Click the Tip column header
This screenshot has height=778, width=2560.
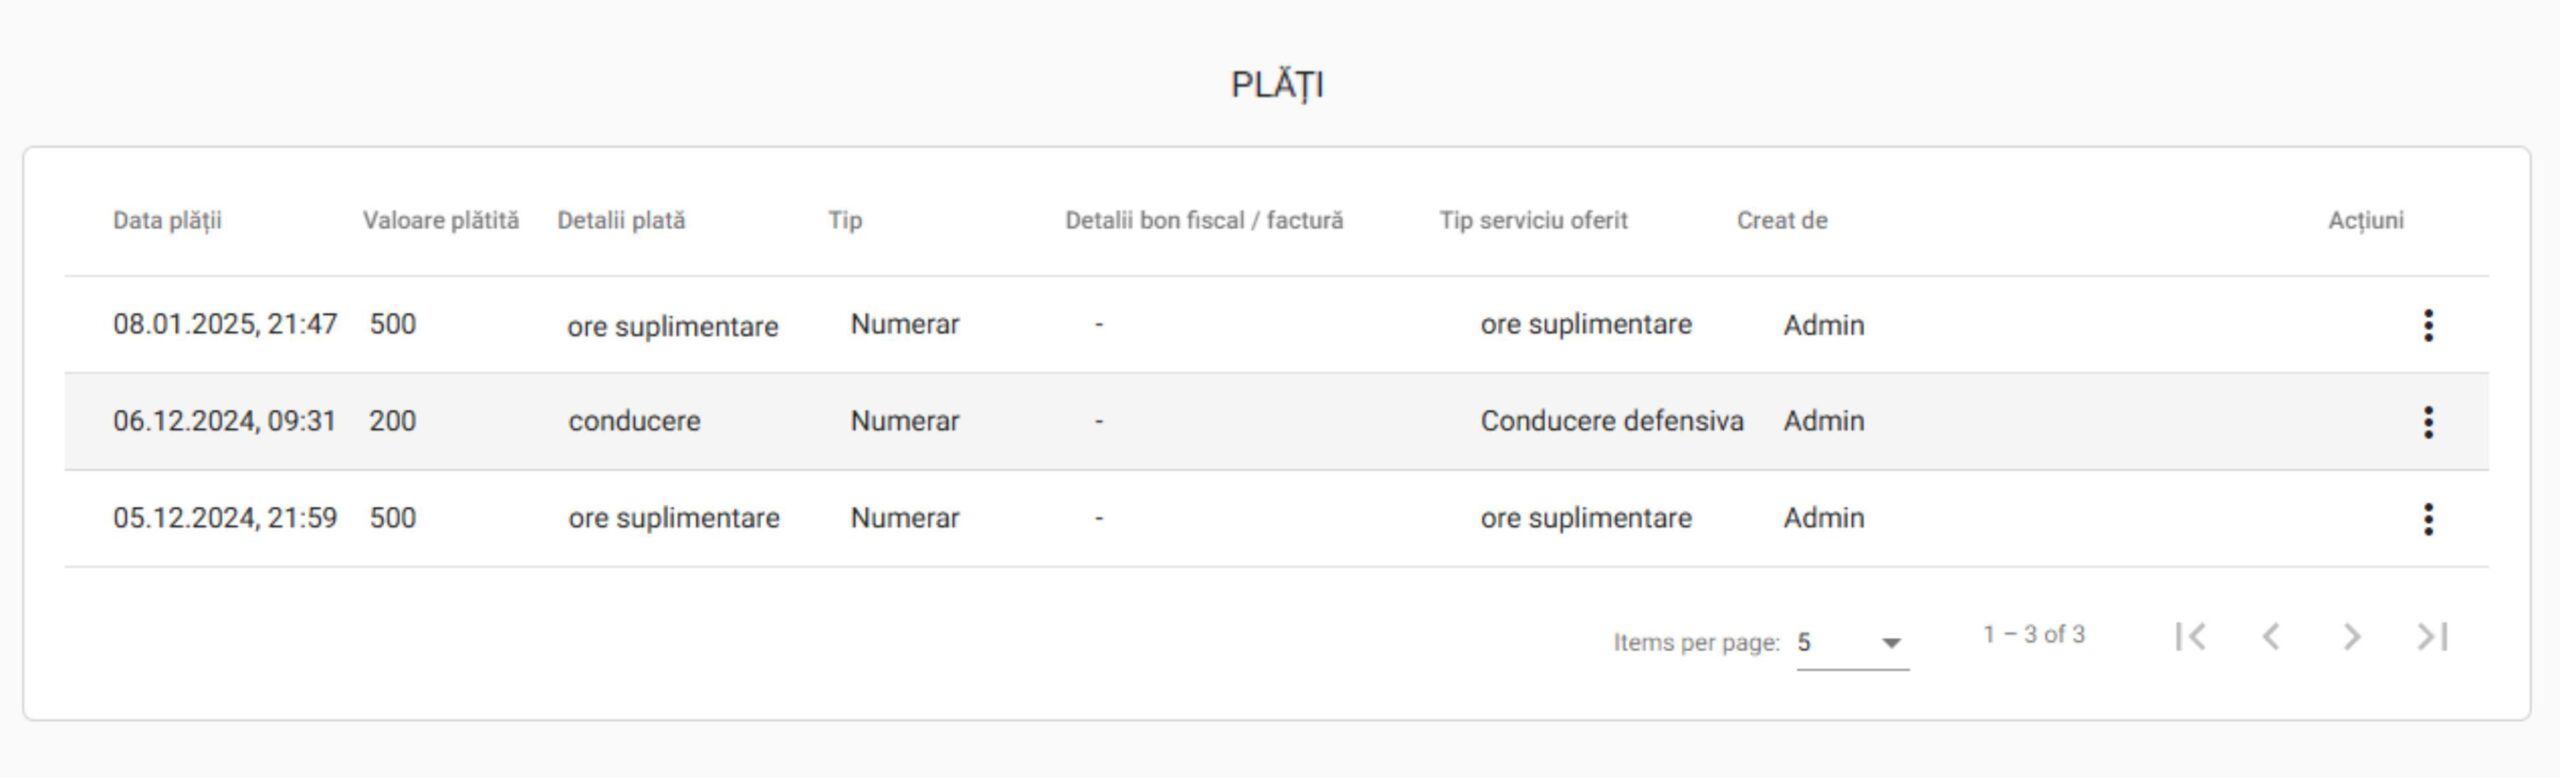pos(845,221)
